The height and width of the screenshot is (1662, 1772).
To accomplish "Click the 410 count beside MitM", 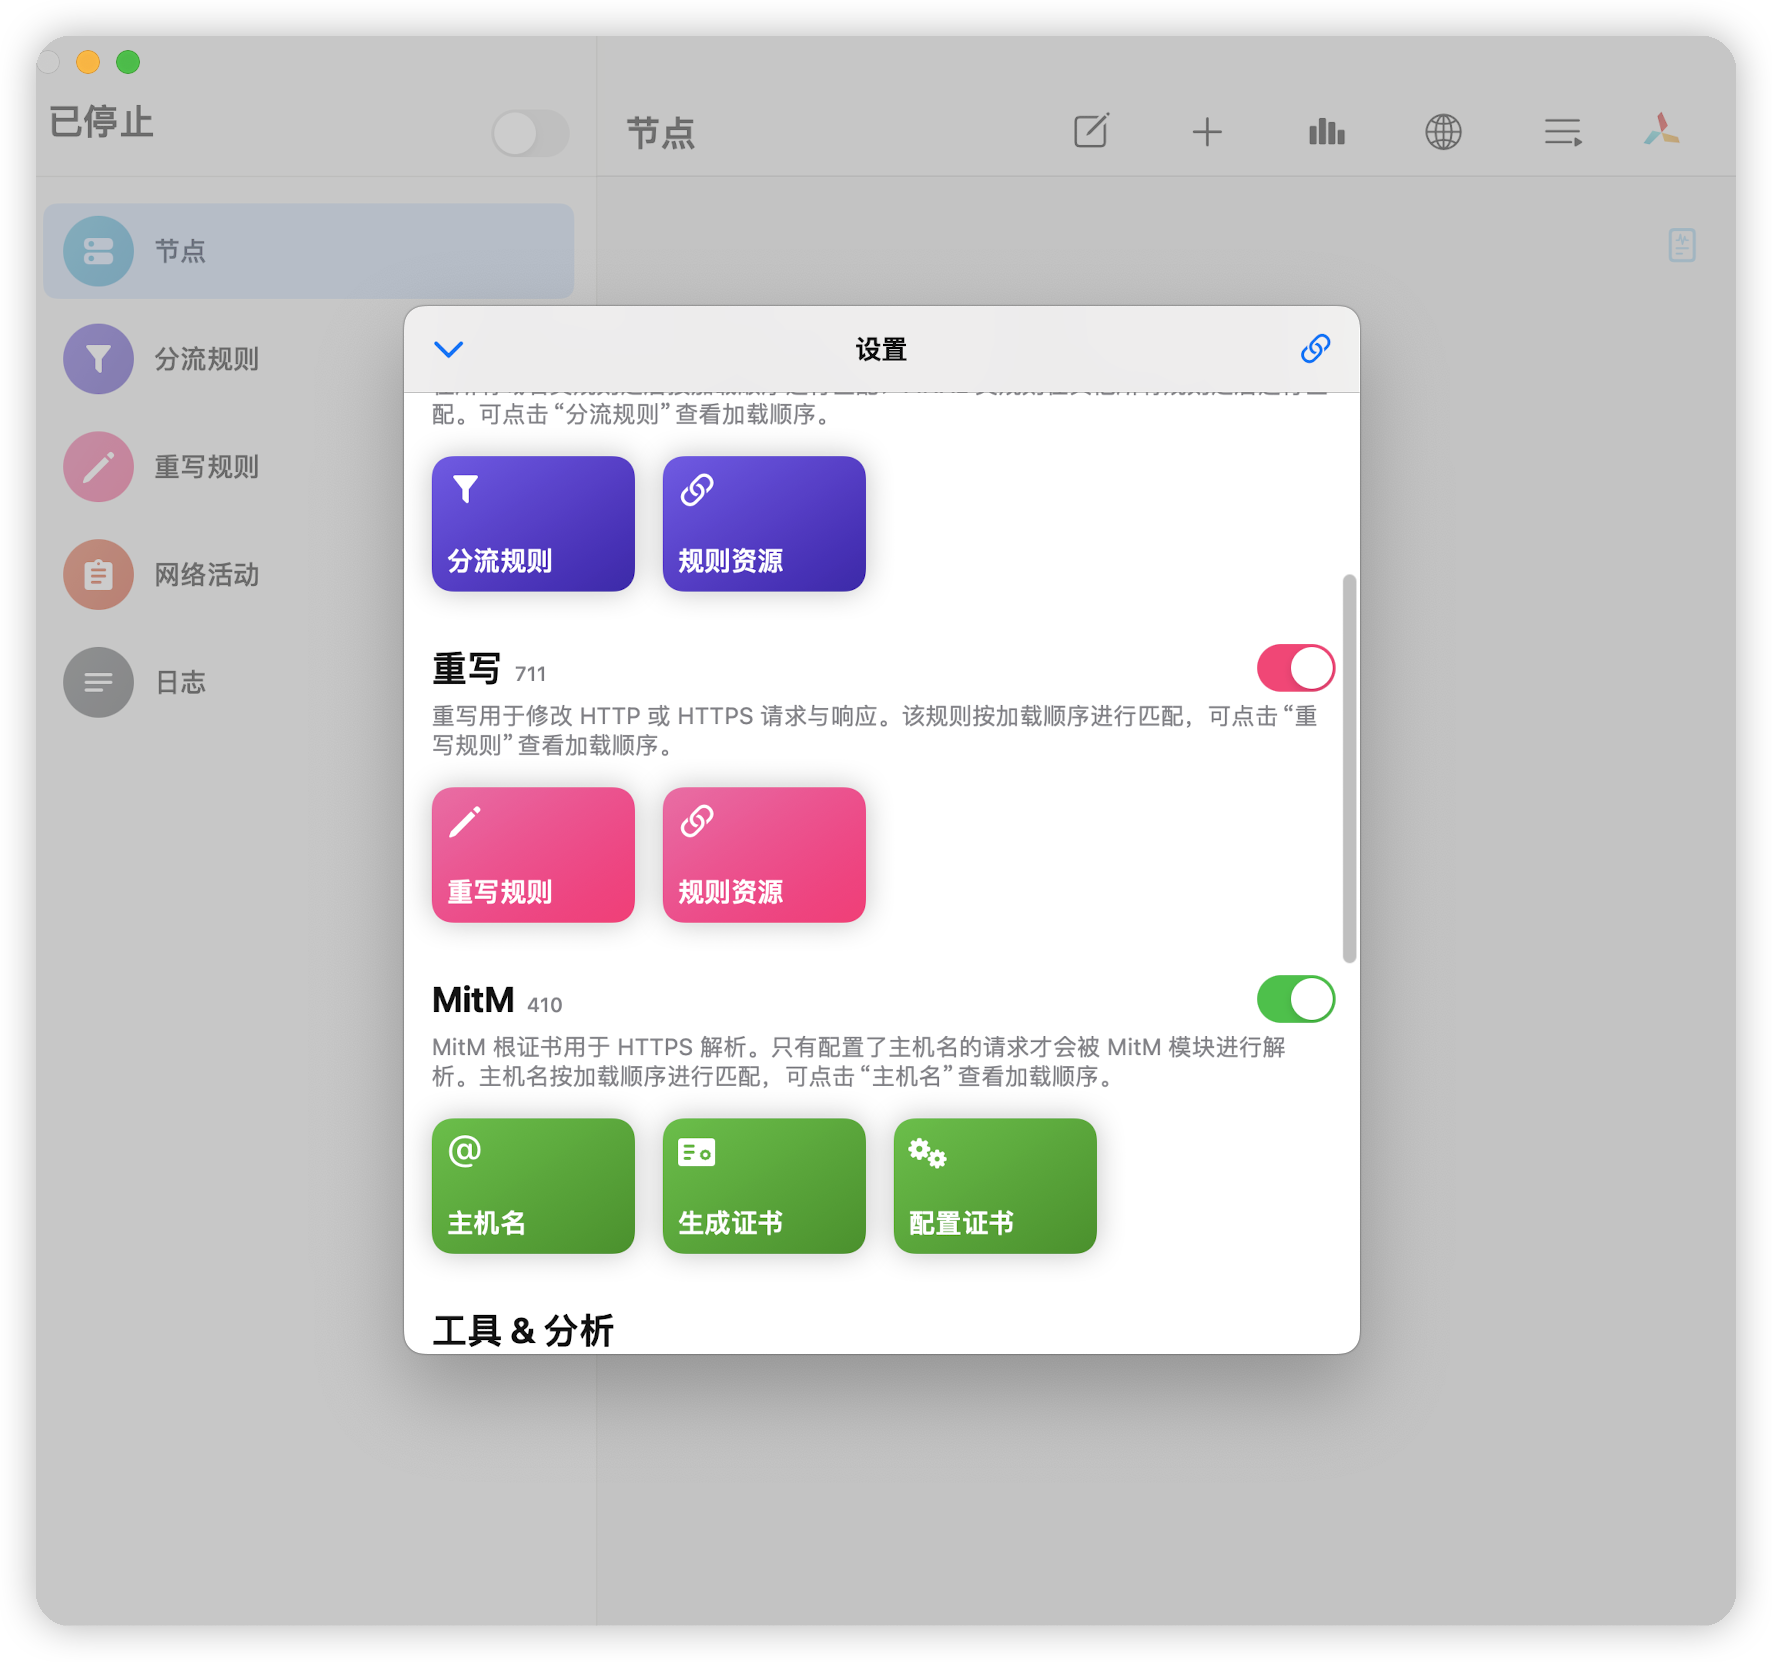I will pos(545,1005).
